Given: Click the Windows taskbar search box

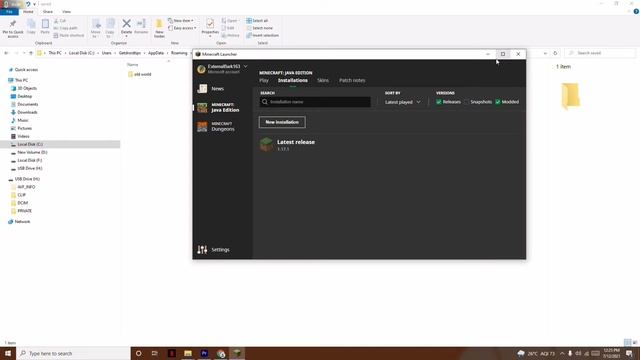Looking at the screenshot, I should 73,353.
